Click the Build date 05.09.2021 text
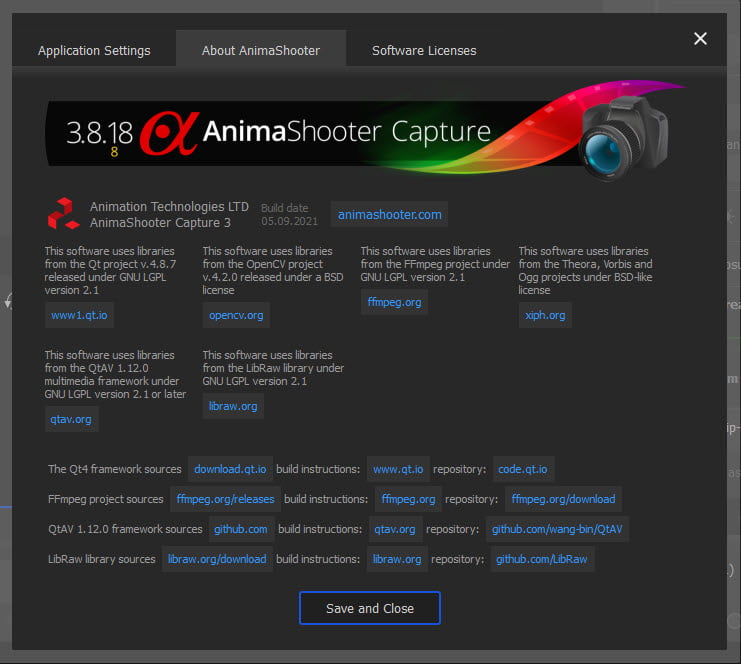The width and height of the screenshot is (741, 664). pos(289,215)
